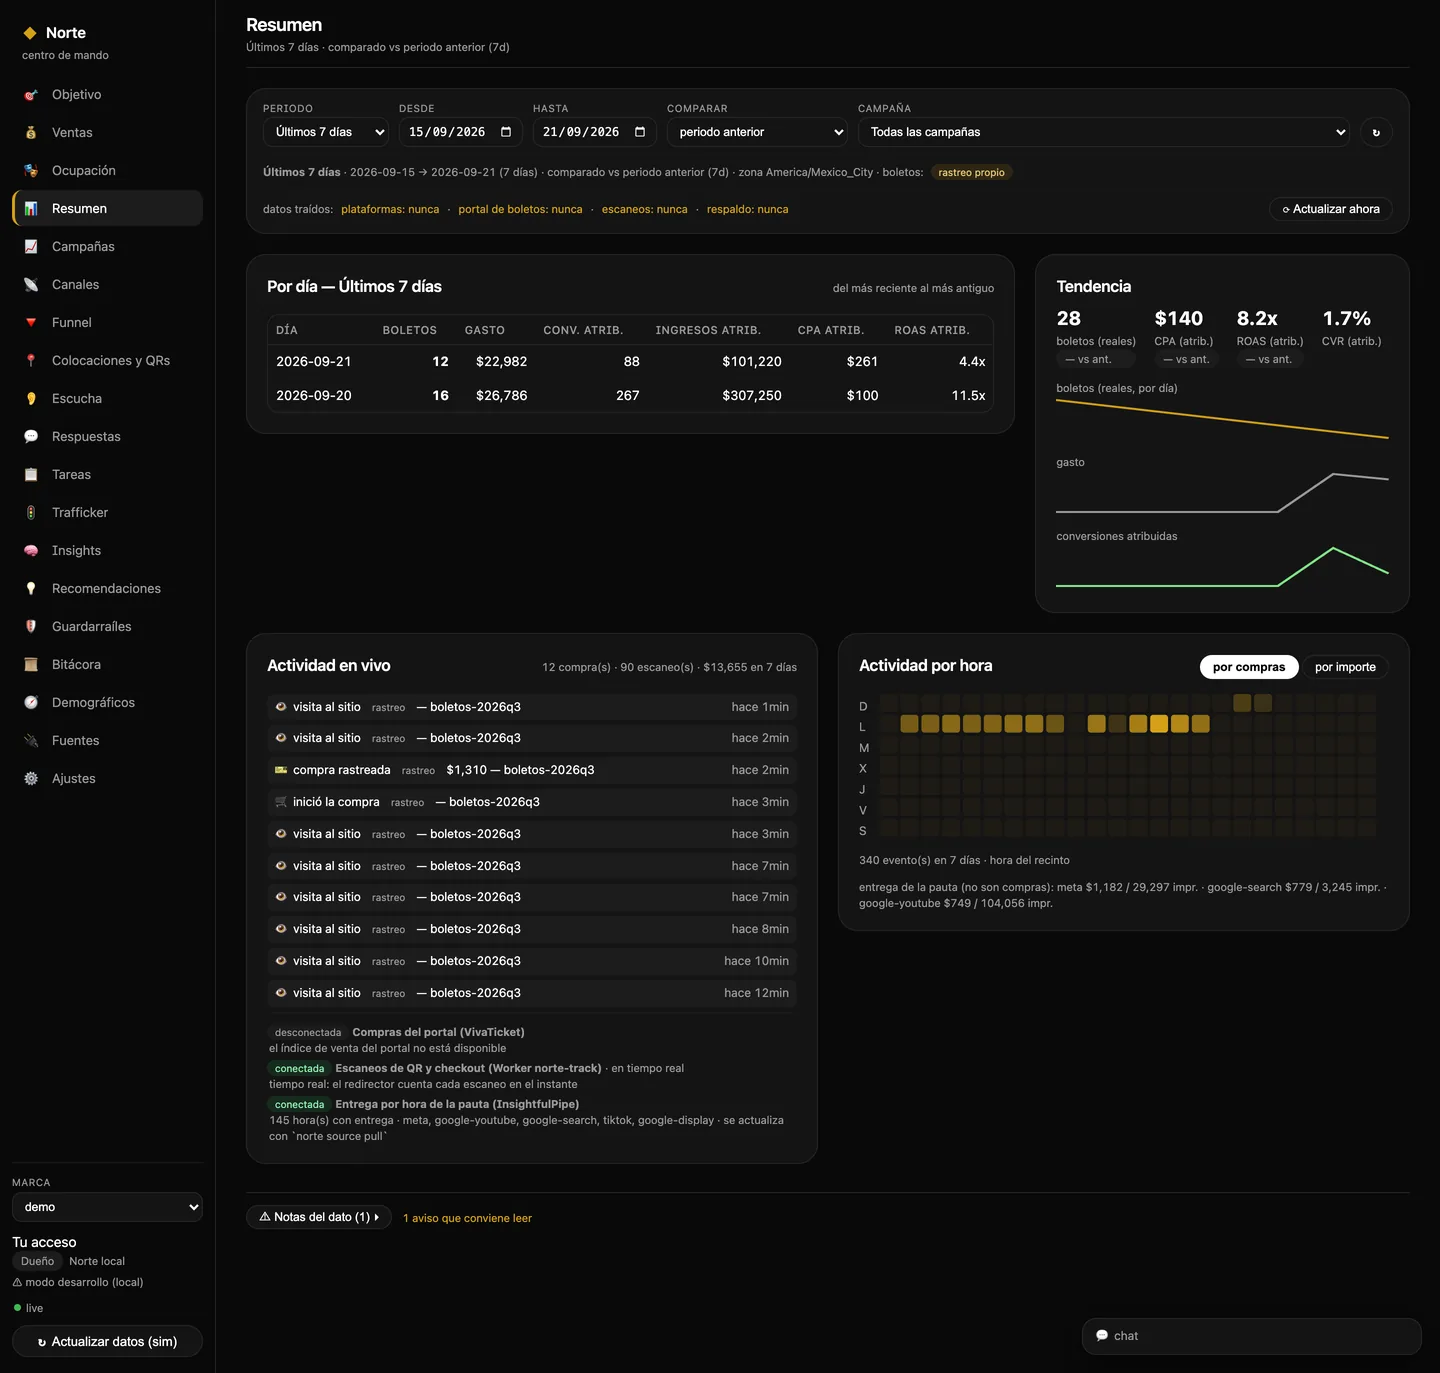
Task: Open the Desde date calendar picker icon
Action: click(x=506, y=132)
